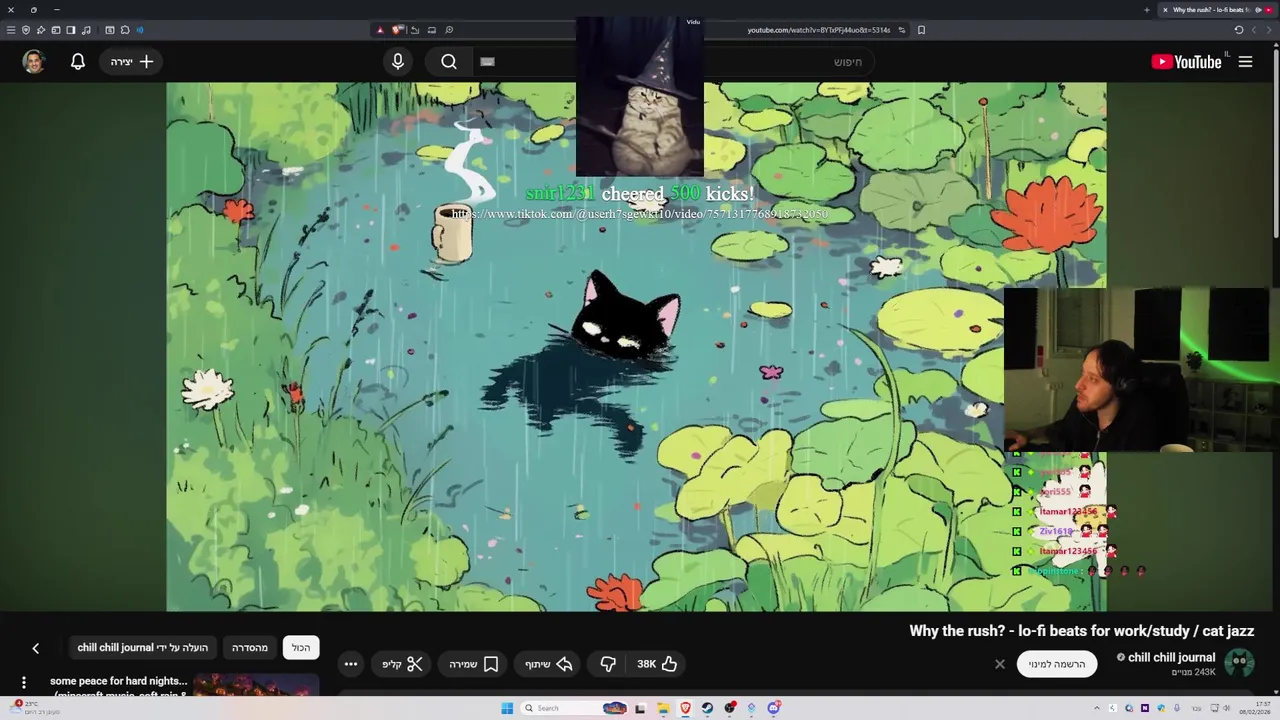Viewport: 1280px width, 720px height.
Task: Open Brave browser from taskbar
Action: point(685,708)
